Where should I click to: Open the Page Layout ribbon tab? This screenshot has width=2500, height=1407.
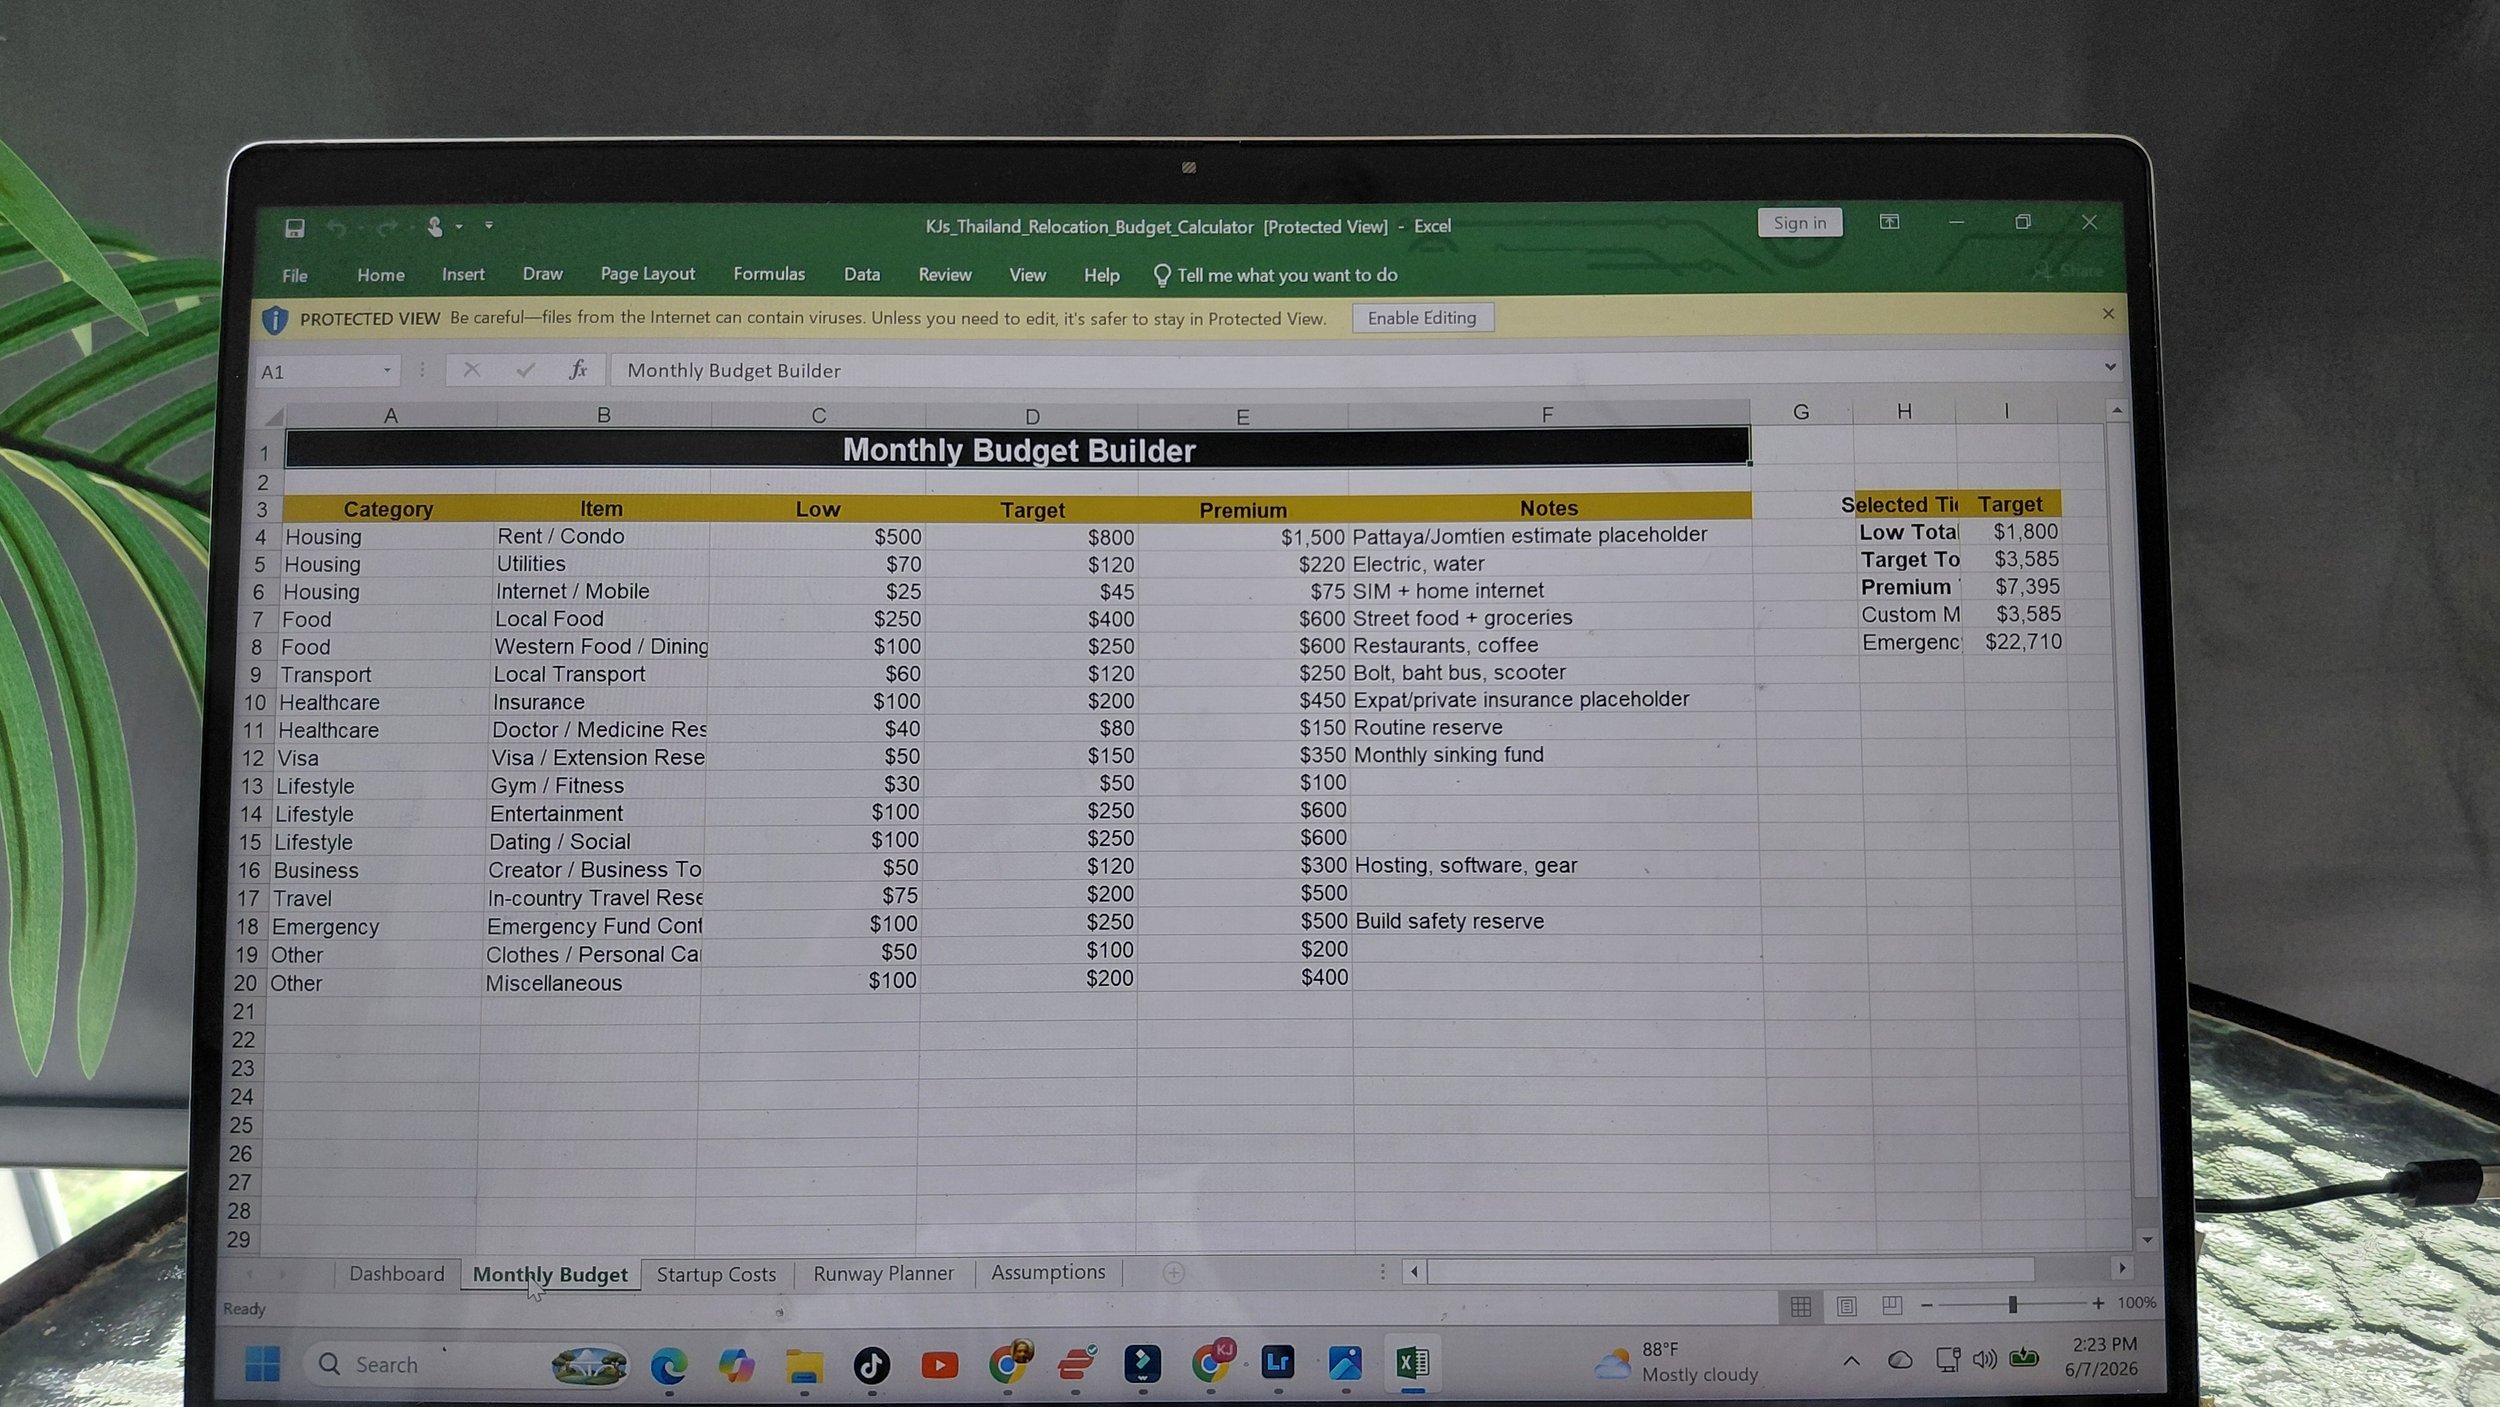(647, 274)
